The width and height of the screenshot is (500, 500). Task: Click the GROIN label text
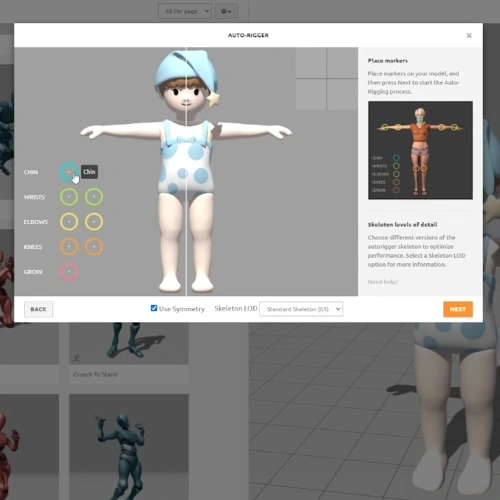click(x=33, y=272)
